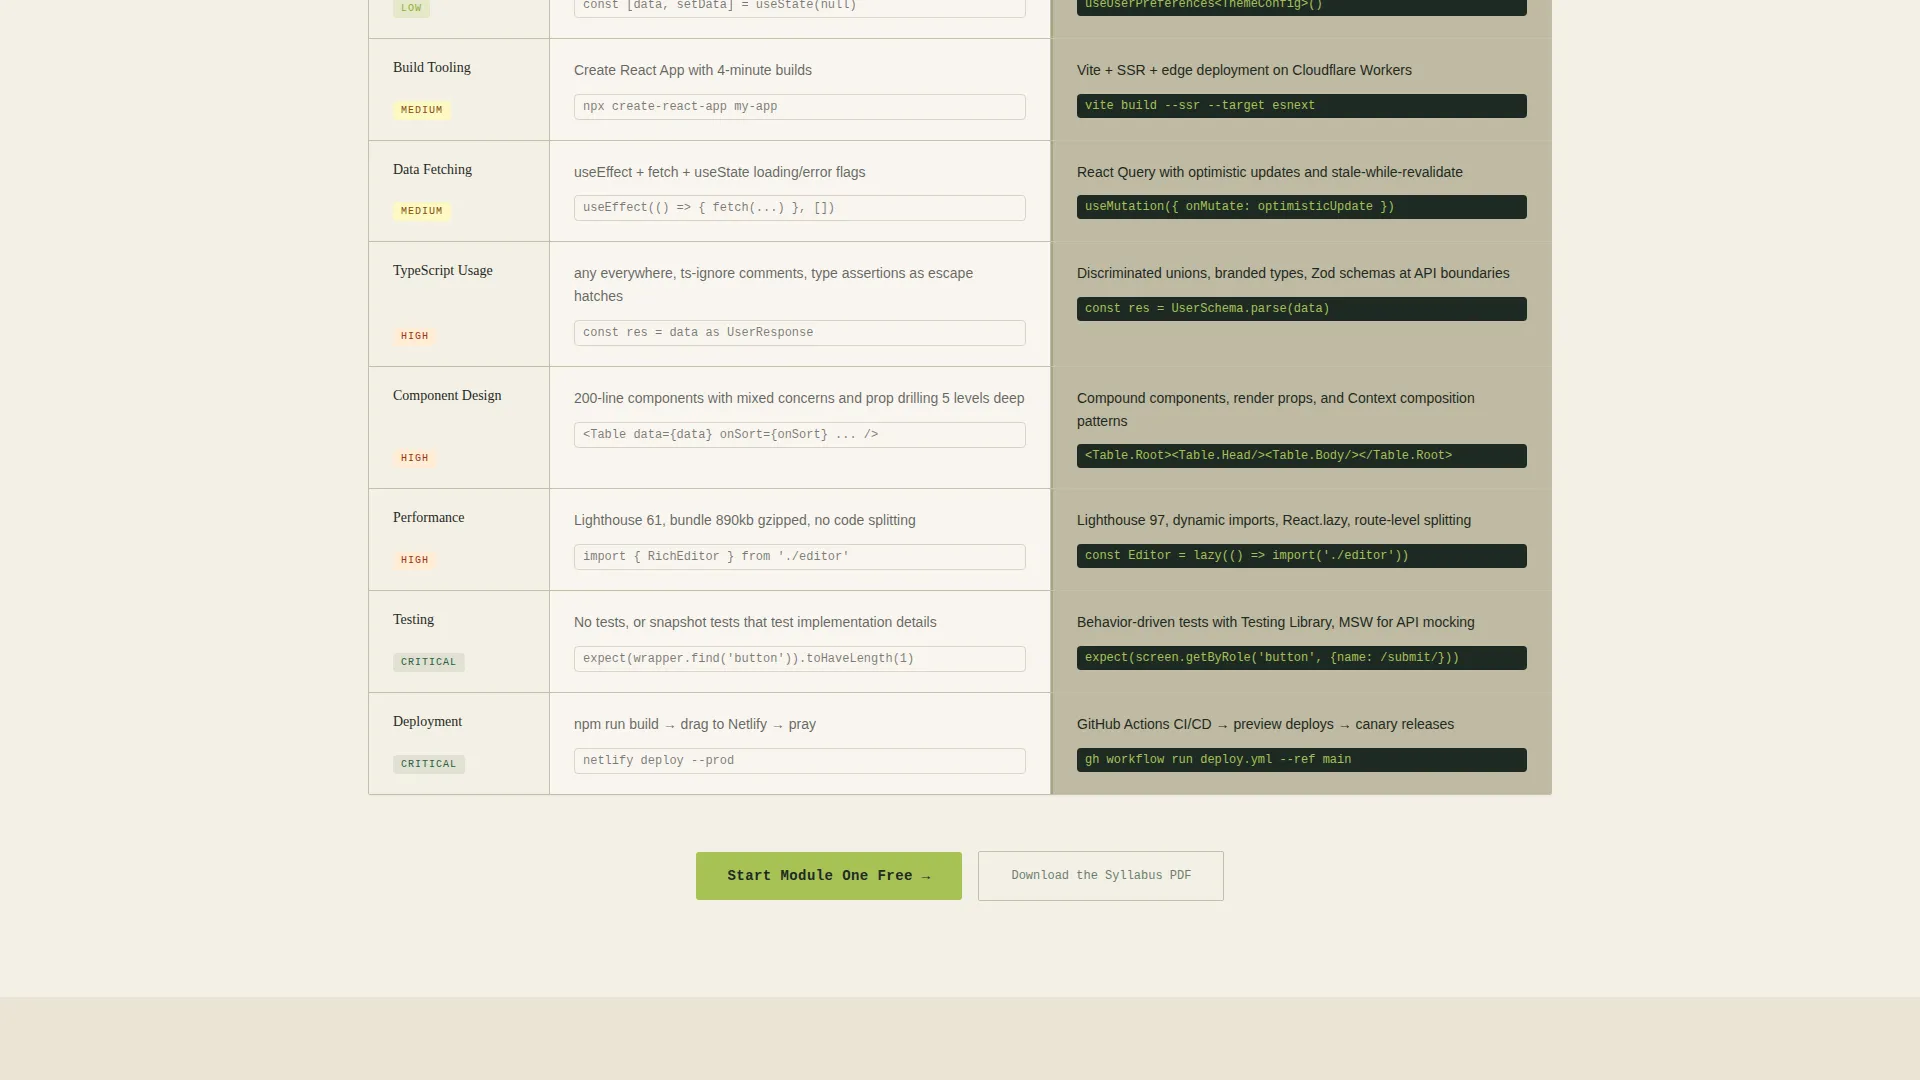Click npm run build drag to Netlify text
This screenshot has height=1080, width=1920.
click(694, 724)
